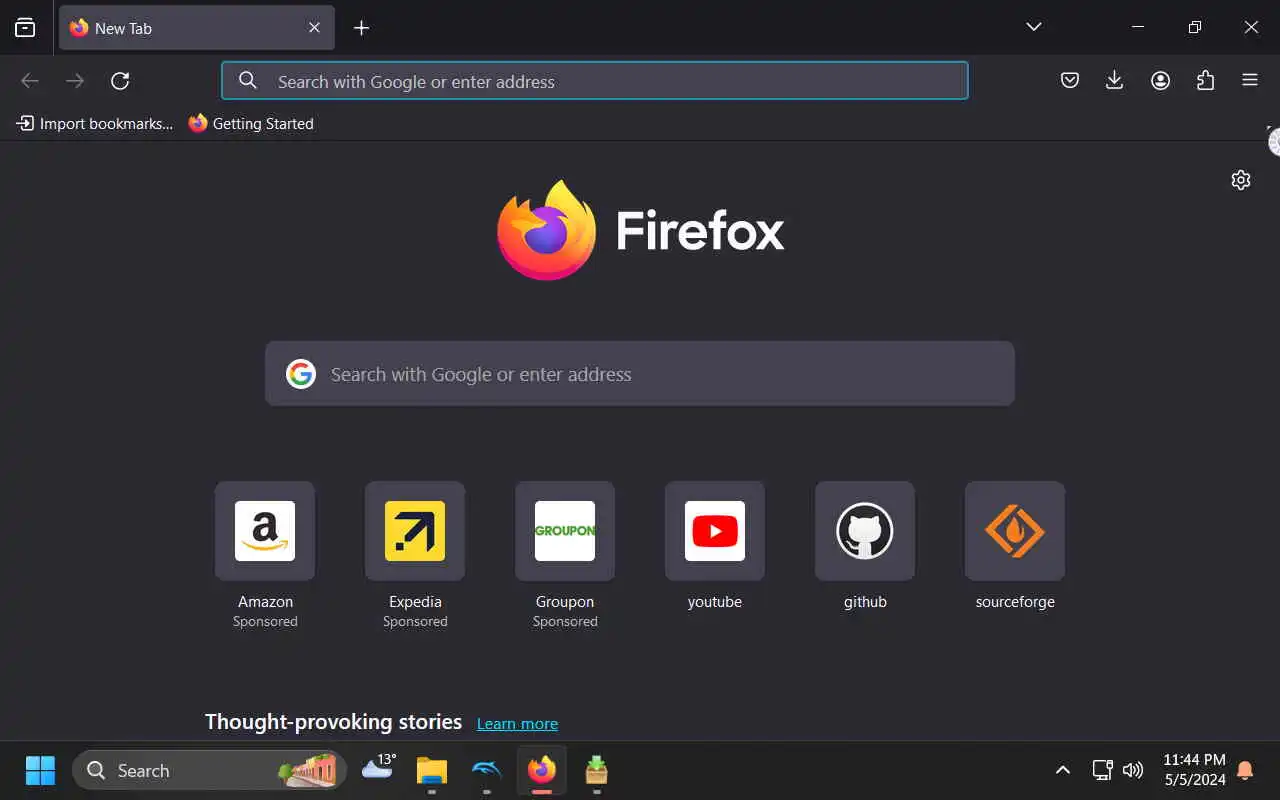Follow the Learn more link
This screenshot has height=800, width=1280.
(x=517, y=724)
